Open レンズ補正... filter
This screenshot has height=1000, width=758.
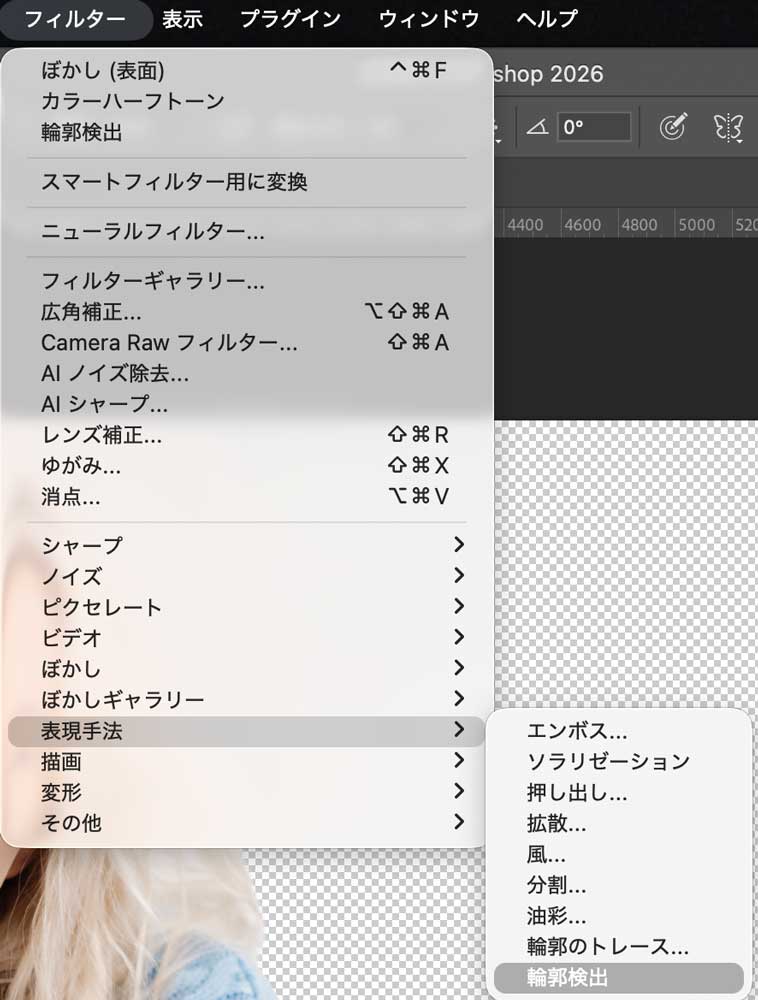[247, 436]
